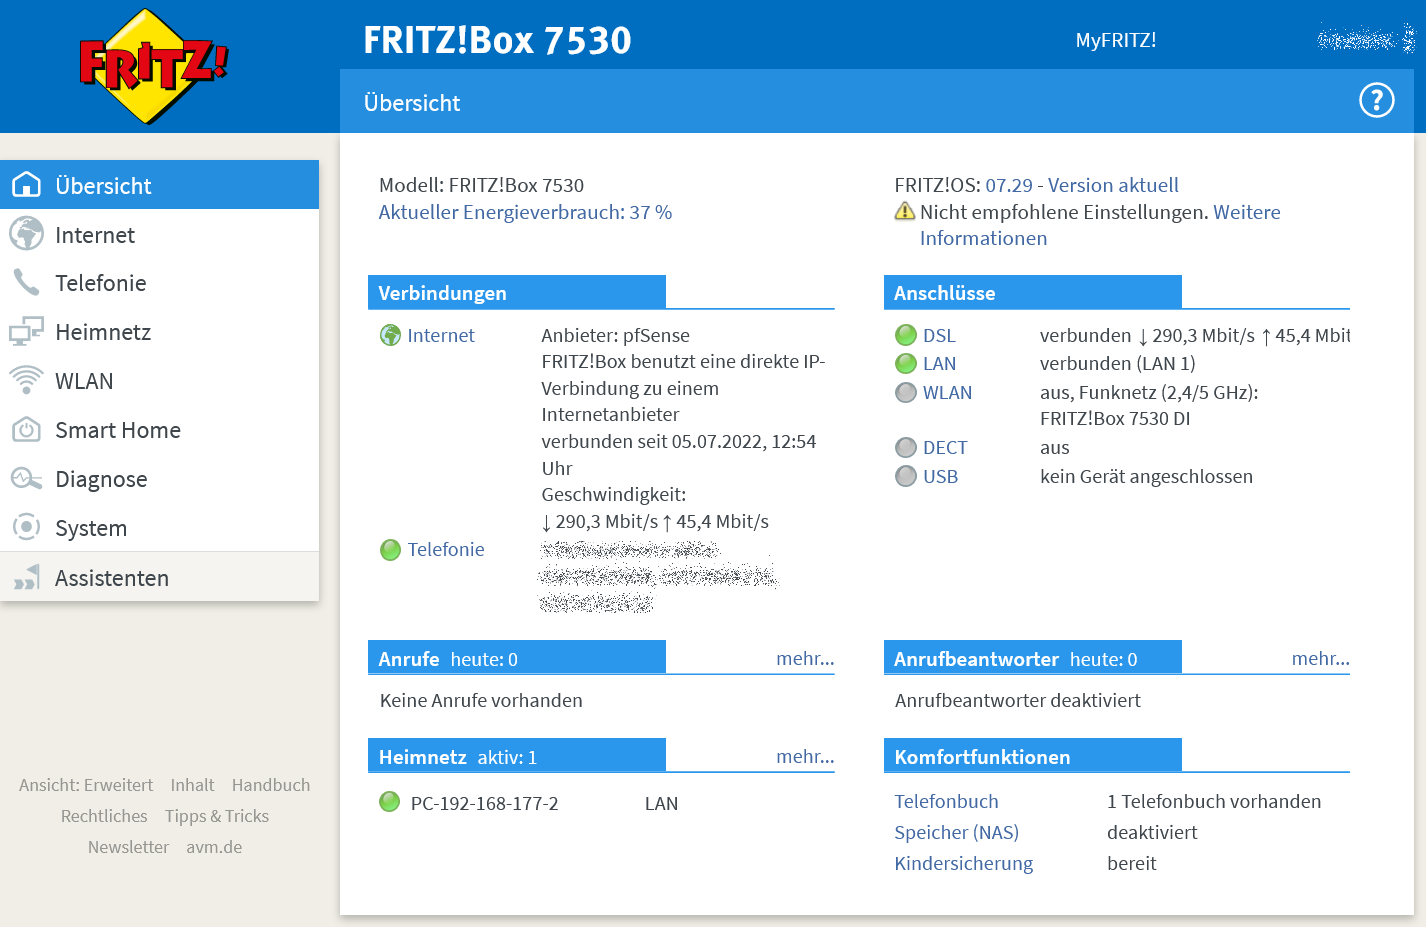Click the globe icon beside Internet connection
Viewport: 1426px width, 927px height.
click(x=390, y=335)
